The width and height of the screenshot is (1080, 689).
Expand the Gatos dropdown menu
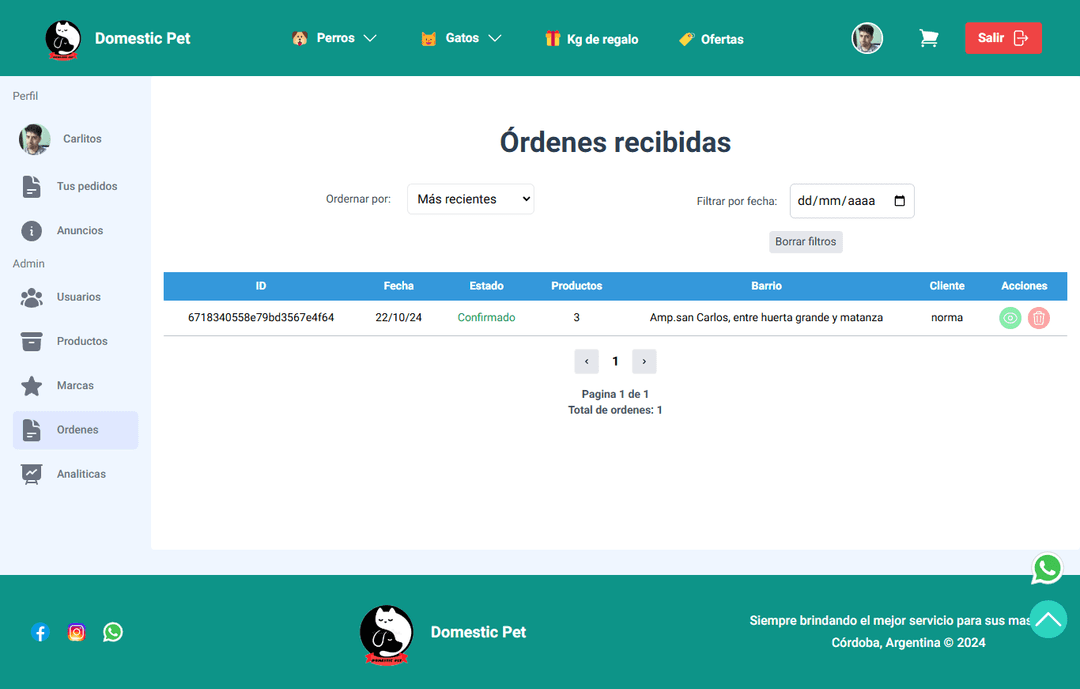click(461, 38)
